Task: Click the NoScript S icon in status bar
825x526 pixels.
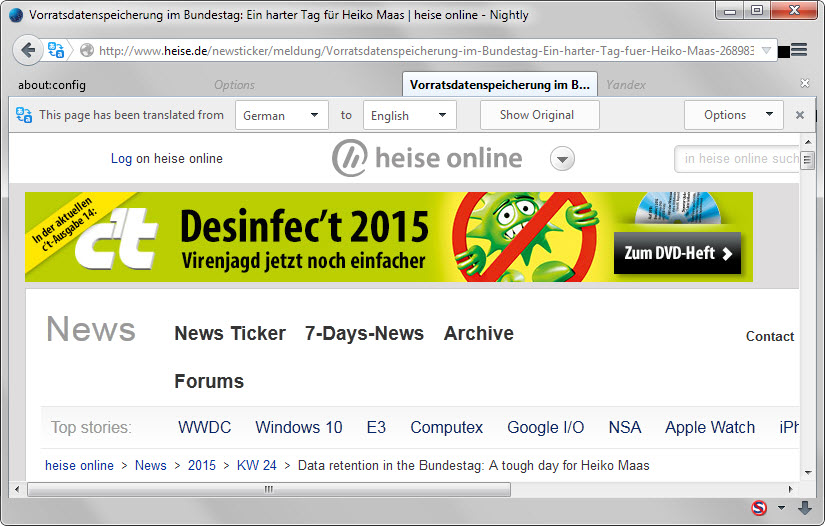Action: pyautogui.click(x=759, y=508)
